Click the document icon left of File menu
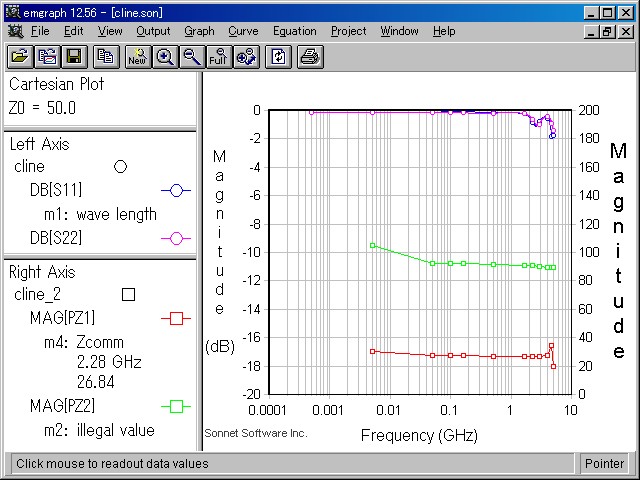 pos(16,31)
